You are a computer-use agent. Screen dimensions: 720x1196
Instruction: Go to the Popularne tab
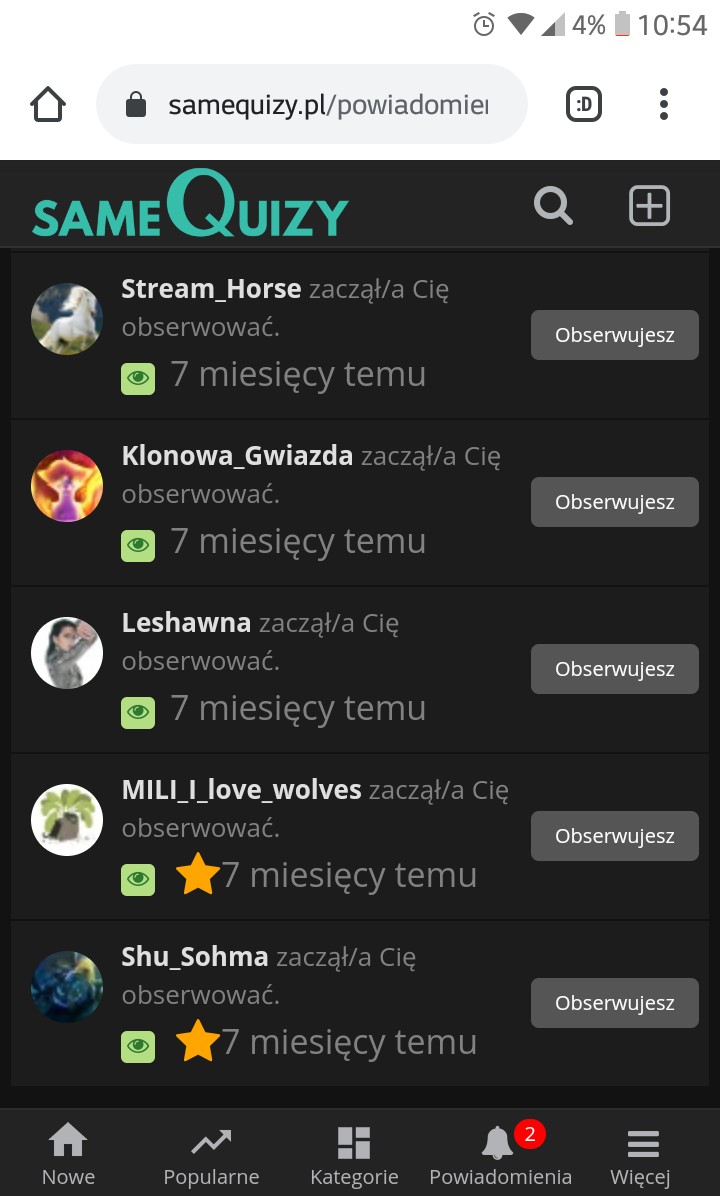click(x=211, y=1154)
